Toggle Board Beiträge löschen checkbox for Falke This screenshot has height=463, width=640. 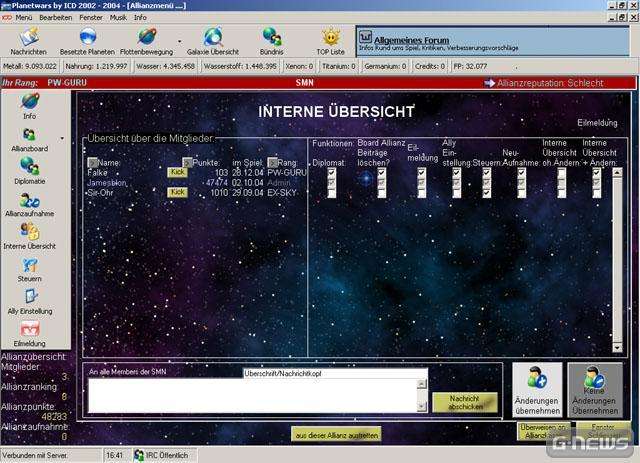(382, 173)
